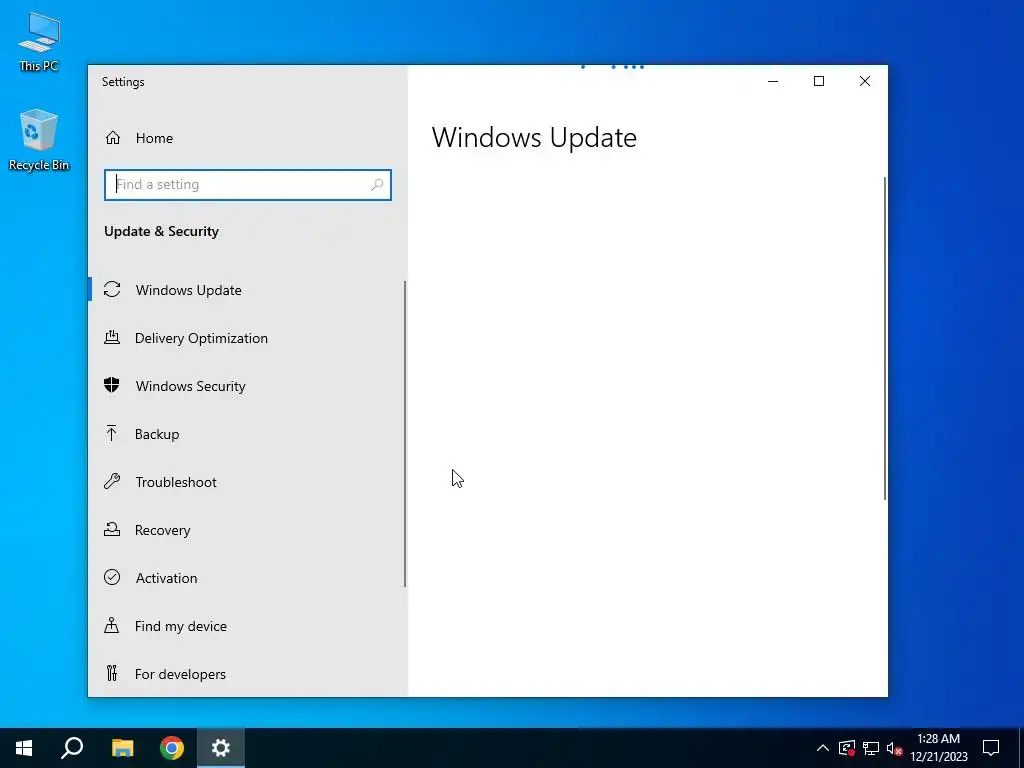1024x768 pixels.
Task: Open taskbar Search magnifier
Action: 72,748
